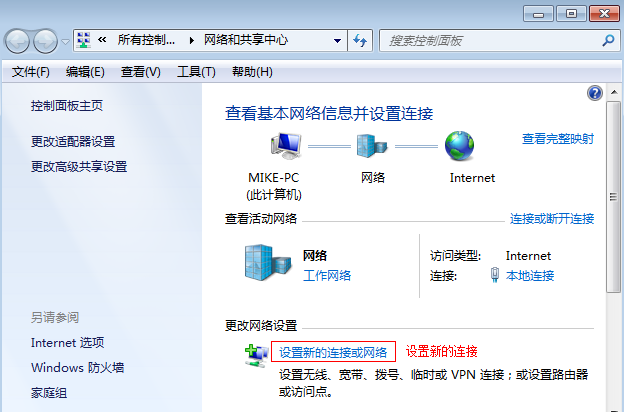The height and width of the screenshot is (412, 624).
Task: Open help with the blue question mark icon
Action: pos(595,93)
